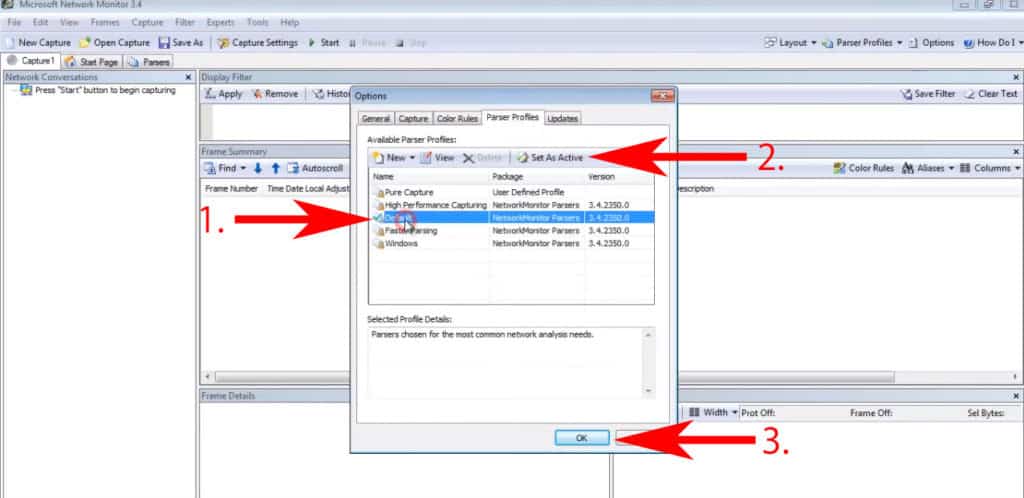
Task: Click the Package column header
Action: click(x=537, y=177)
